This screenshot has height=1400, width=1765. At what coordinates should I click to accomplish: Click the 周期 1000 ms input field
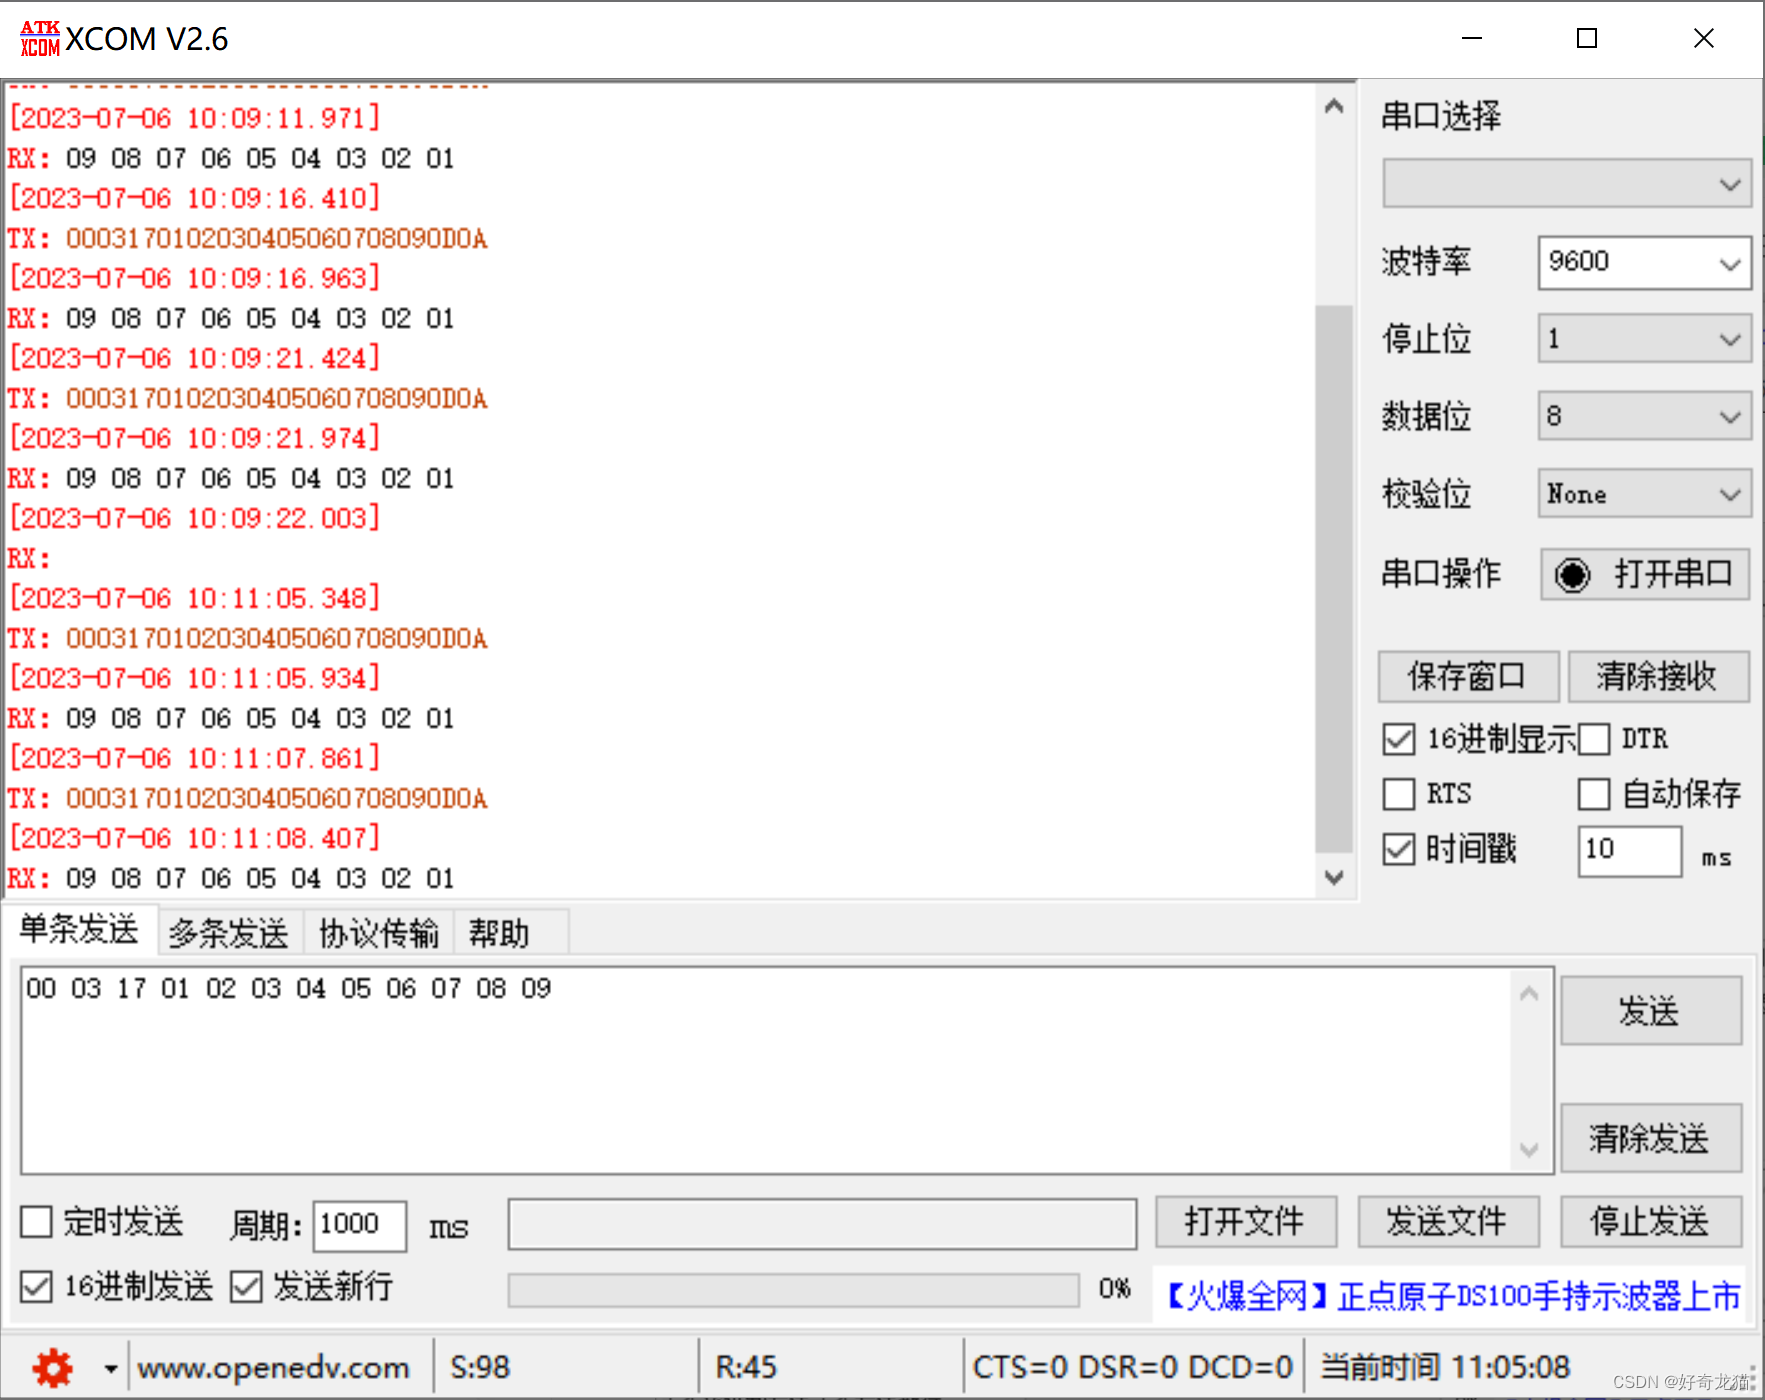click(x=360, y=1225)
